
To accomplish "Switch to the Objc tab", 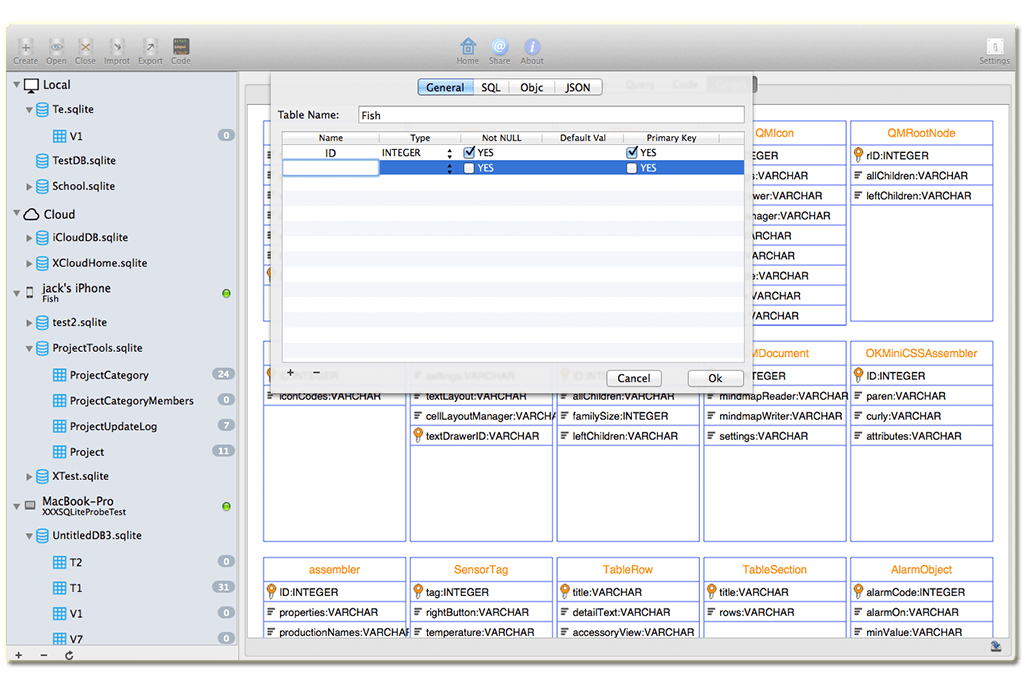I will [532, 87].
